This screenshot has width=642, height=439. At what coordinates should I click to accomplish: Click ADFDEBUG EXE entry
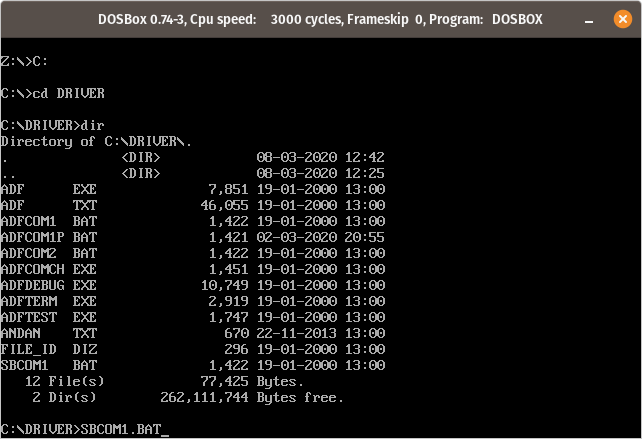(x=193, y=285)
